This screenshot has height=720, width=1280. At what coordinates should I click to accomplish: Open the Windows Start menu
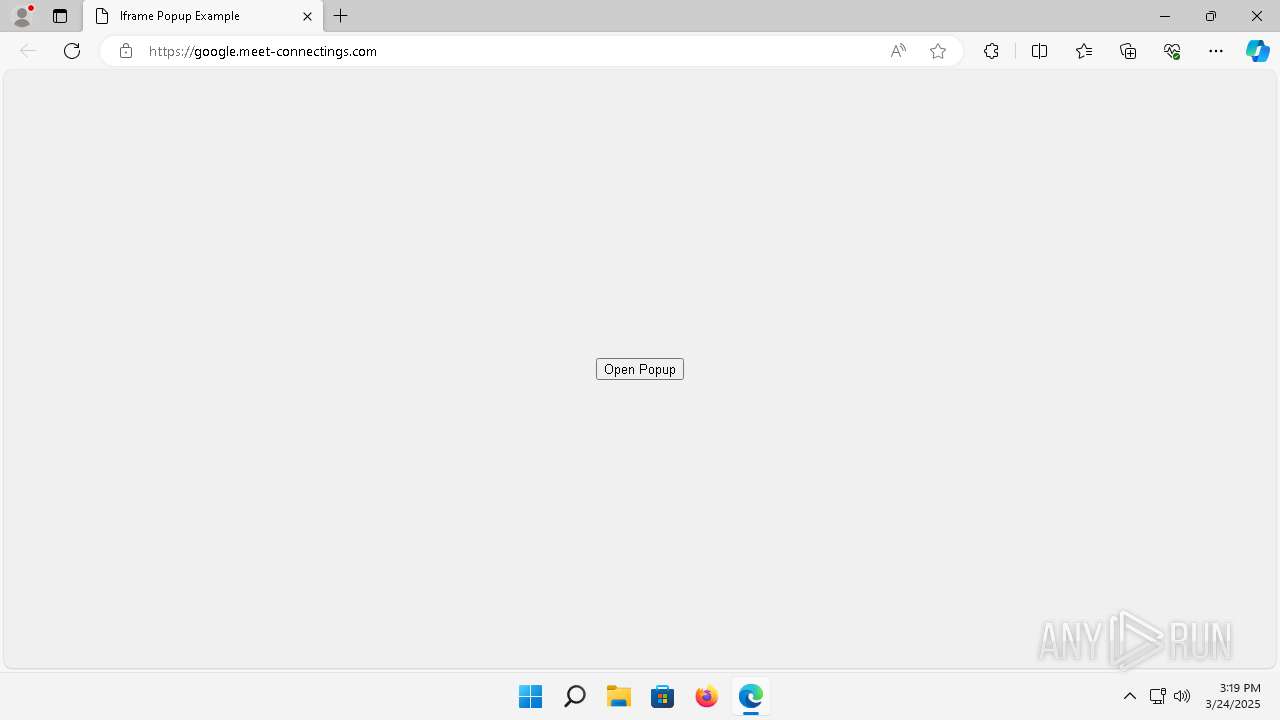530,696
